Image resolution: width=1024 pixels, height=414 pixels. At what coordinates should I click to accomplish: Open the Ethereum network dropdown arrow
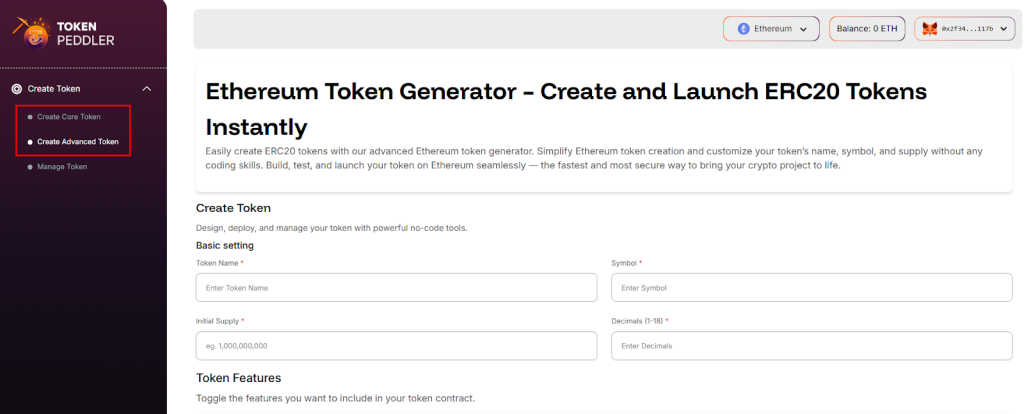coord(803,29)
